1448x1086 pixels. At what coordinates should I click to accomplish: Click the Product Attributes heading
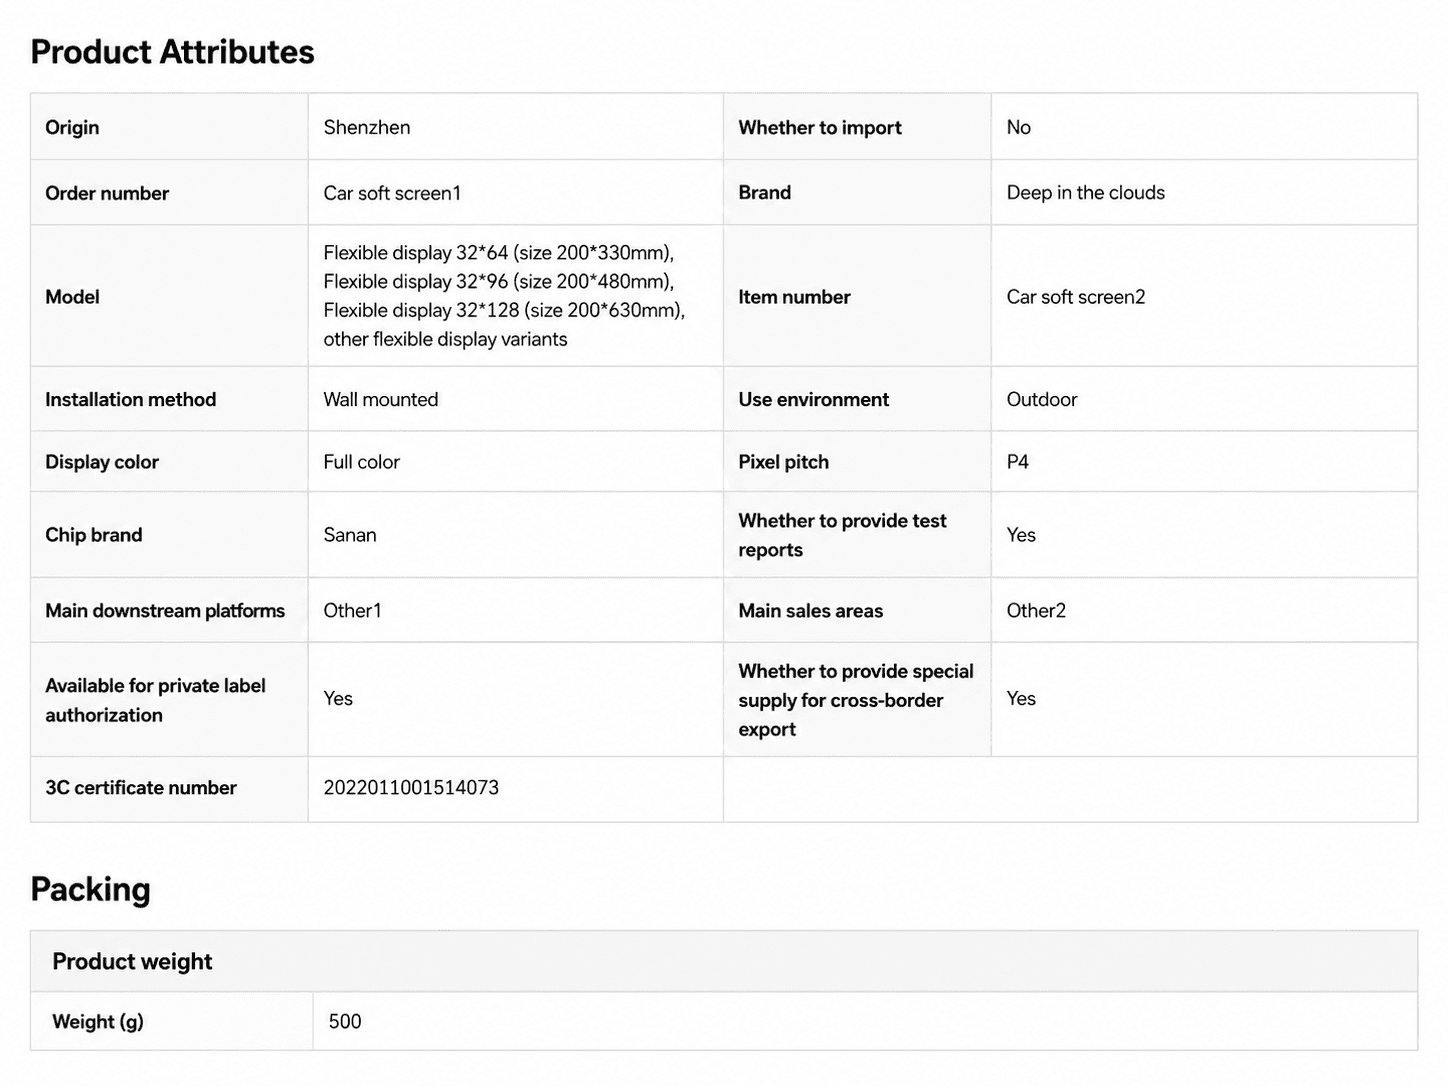pyautogui.click(x=172, y=52)
